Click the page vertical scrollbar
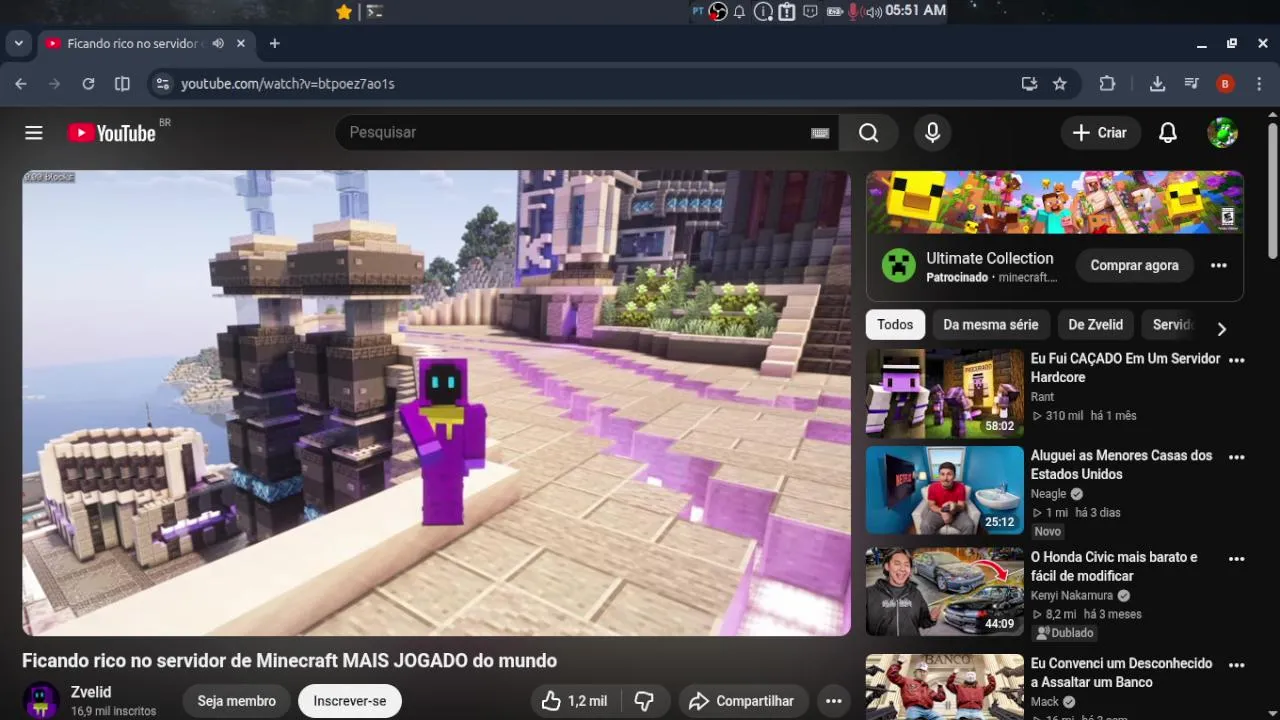The image size is (1280, 720). (x=1272, y=190)
